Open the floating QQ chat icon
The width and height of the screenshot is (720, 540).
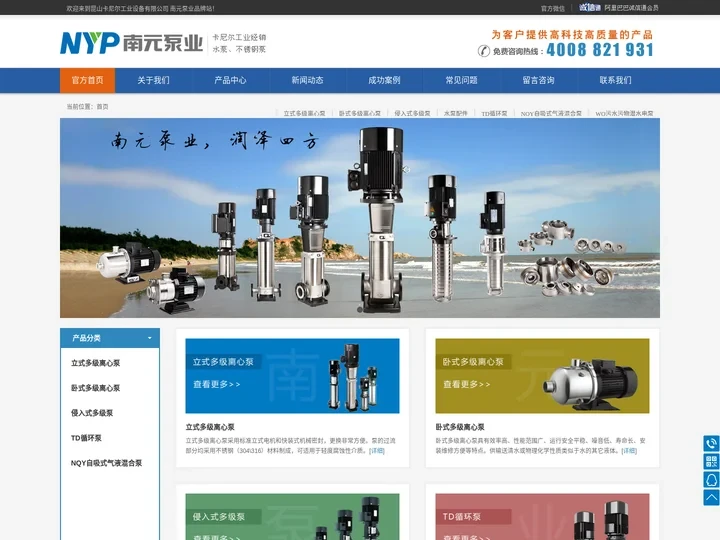(711, 480)
